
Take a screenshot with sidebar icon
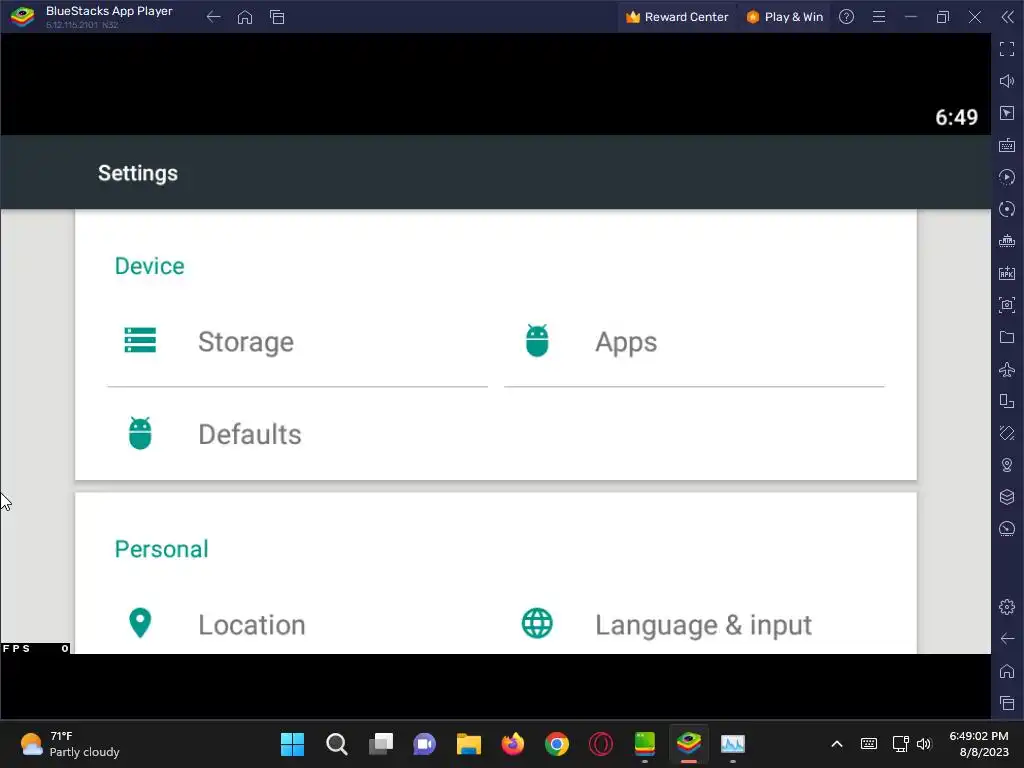(1007, 305)
